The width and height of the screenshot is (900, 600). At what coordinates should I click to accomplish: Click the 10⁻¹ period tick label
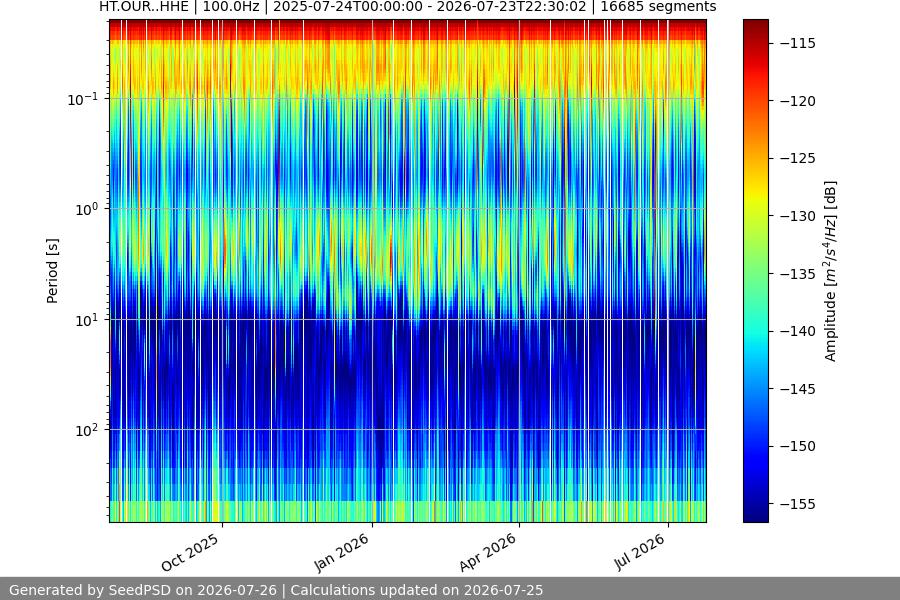pyautogui.click(x=83, y=99)
